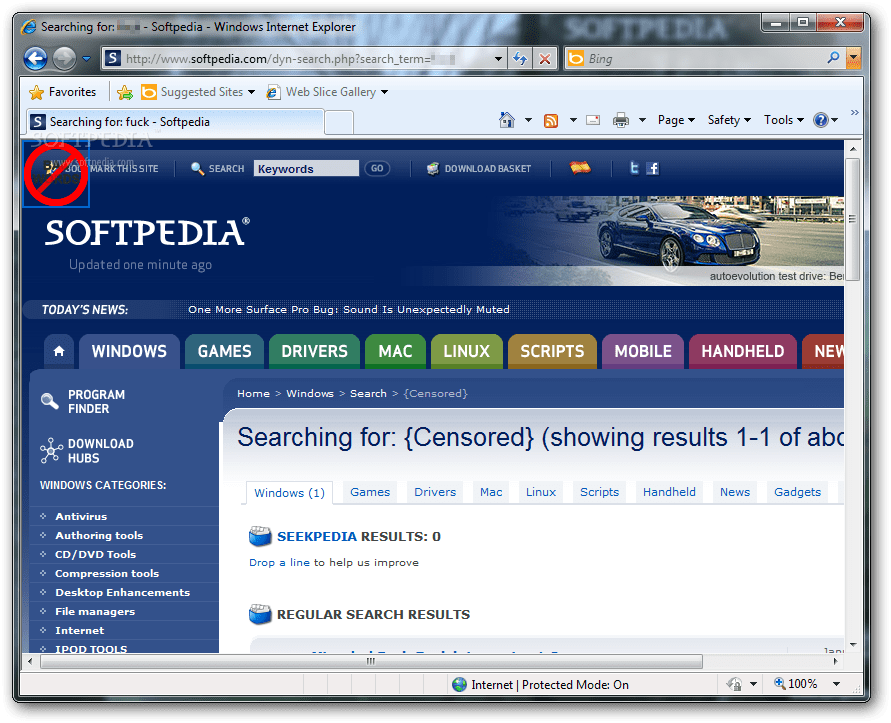Open the Authoring tools category

pos(99,535)
